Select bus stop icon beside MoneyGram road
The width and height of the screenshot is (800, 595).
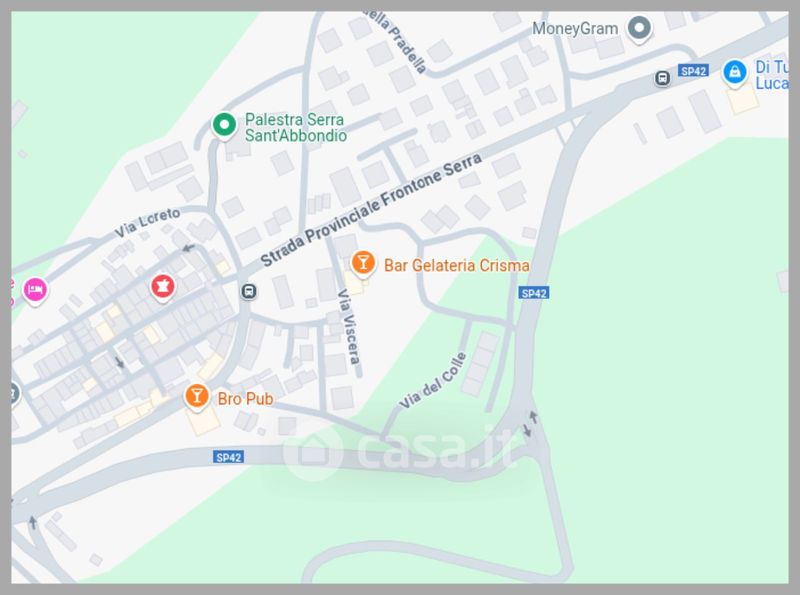click(662, 78)
